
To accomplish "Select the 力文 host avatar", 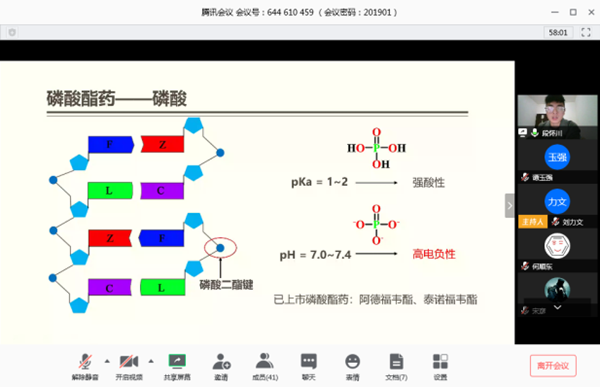I will pyautogui.click(x=557, y=201).
